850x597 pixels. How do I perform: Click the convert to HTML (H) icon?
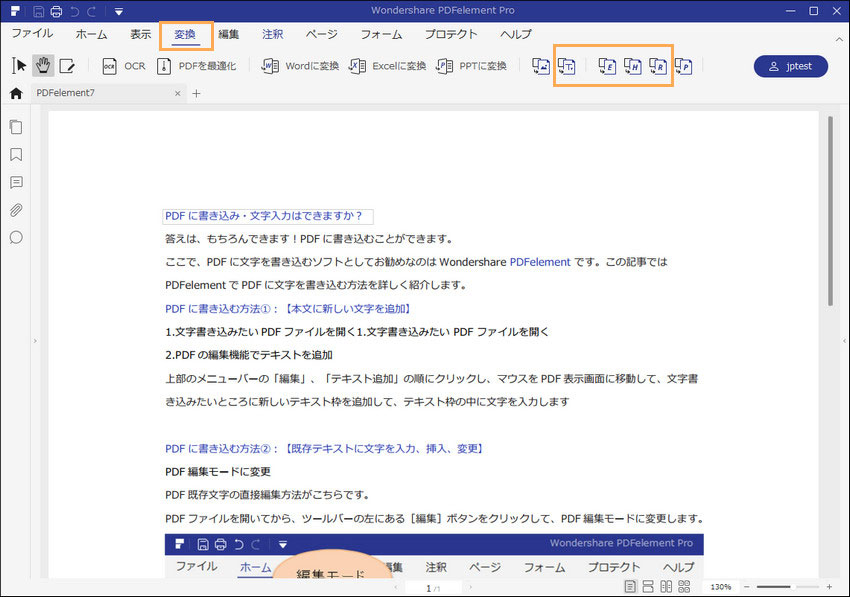click(x=632, y=66)
